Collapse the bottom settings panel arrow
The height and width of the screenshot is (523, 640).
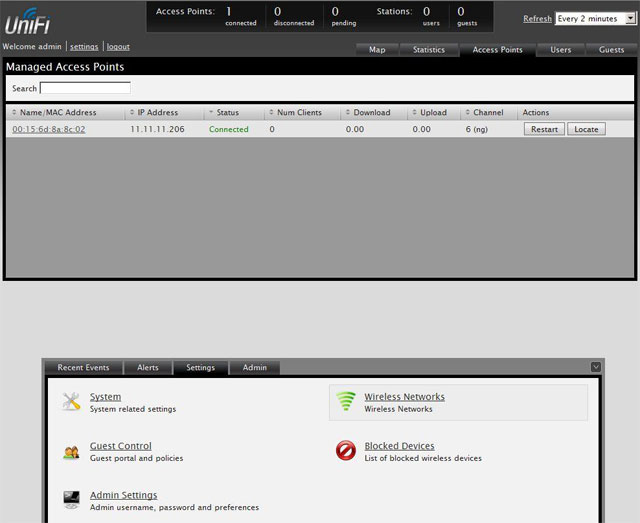(596, 367)
